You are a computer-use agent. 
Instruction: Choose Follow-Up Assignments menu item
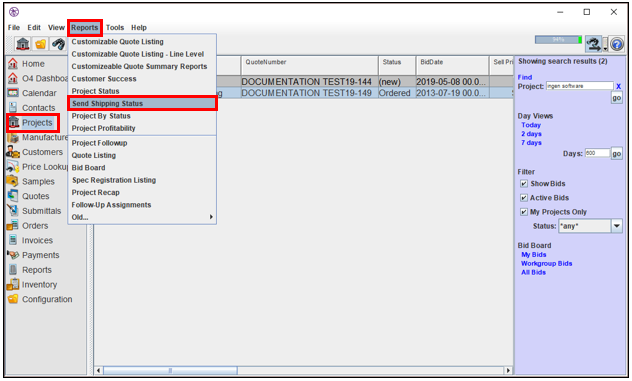(142, 205)
